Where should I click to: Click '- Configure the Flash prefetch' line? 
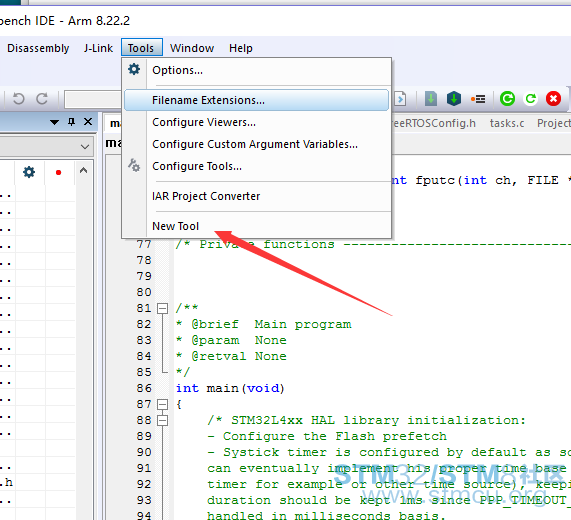(327, 436)
